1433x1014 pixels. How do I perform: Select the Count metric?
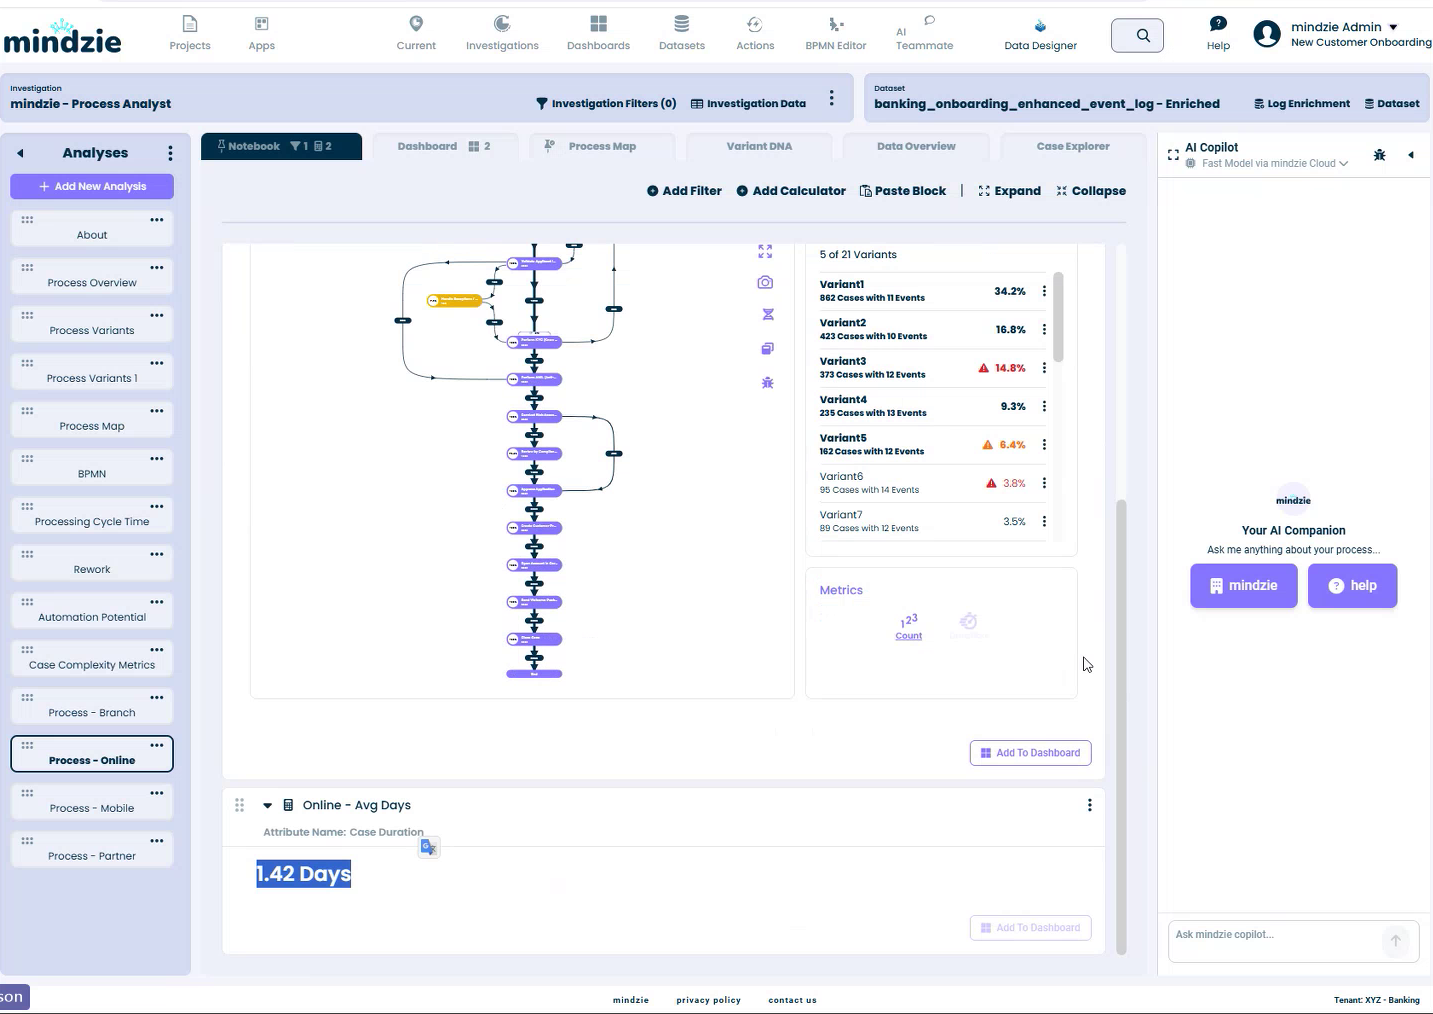909,627
